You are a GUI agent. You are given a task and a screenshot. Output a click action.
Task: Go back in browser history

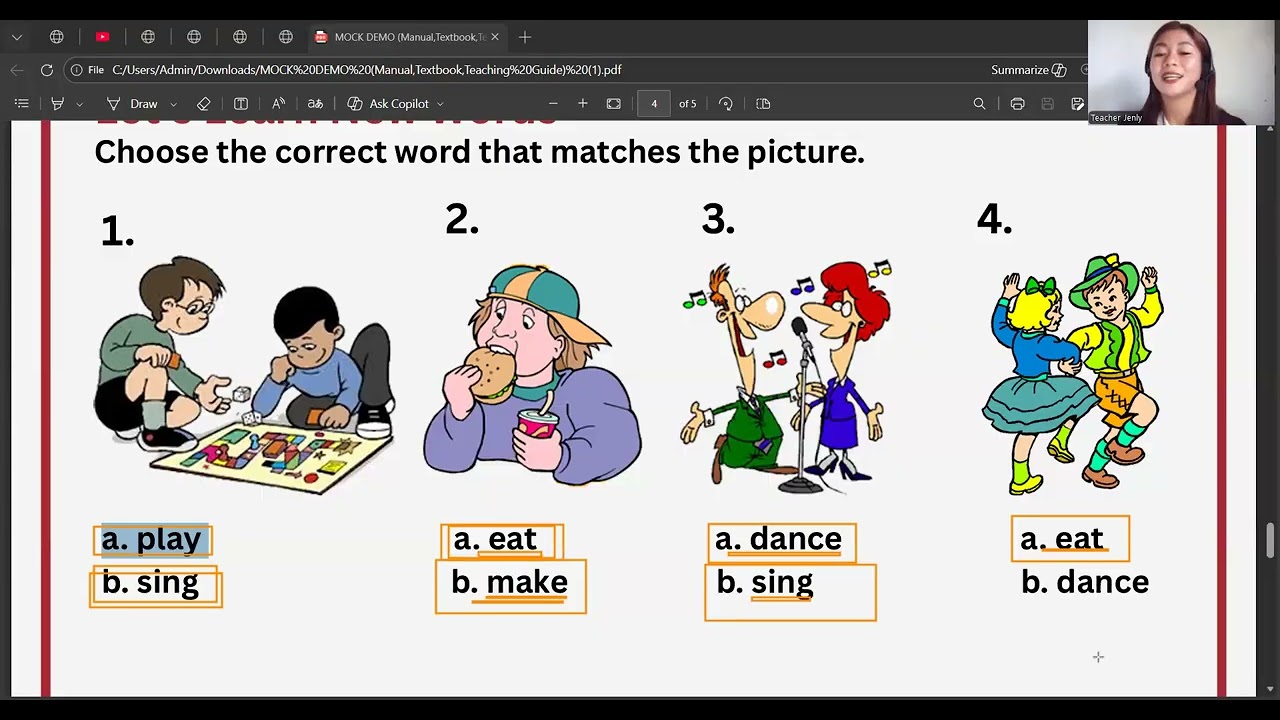(x=17, y=70)
